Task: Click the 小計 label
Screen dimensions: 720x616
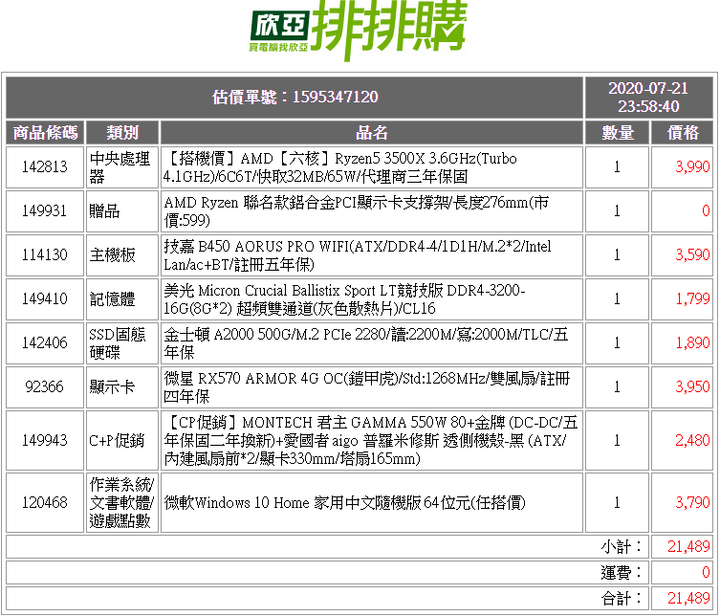Action: pyautogui.click(x=621, y=547)
